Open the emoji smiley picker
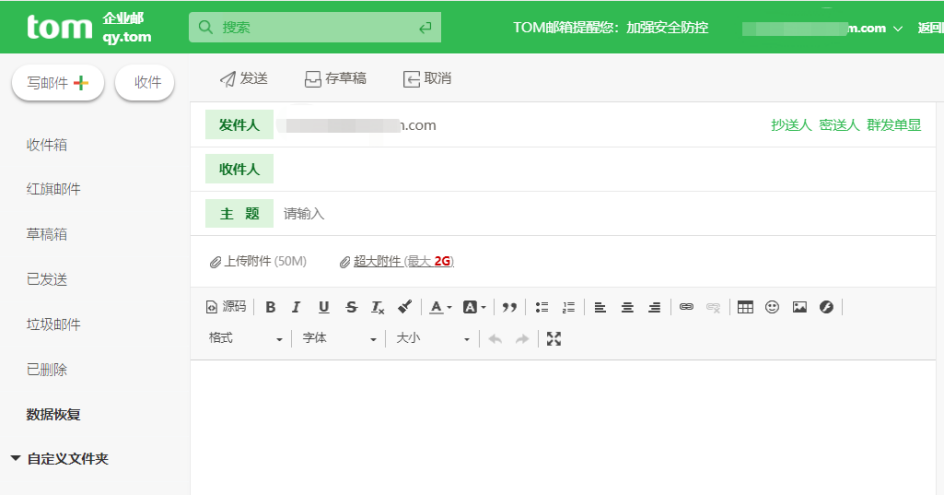Viewport: 944px width, 495px height. [x=772, y=308]
